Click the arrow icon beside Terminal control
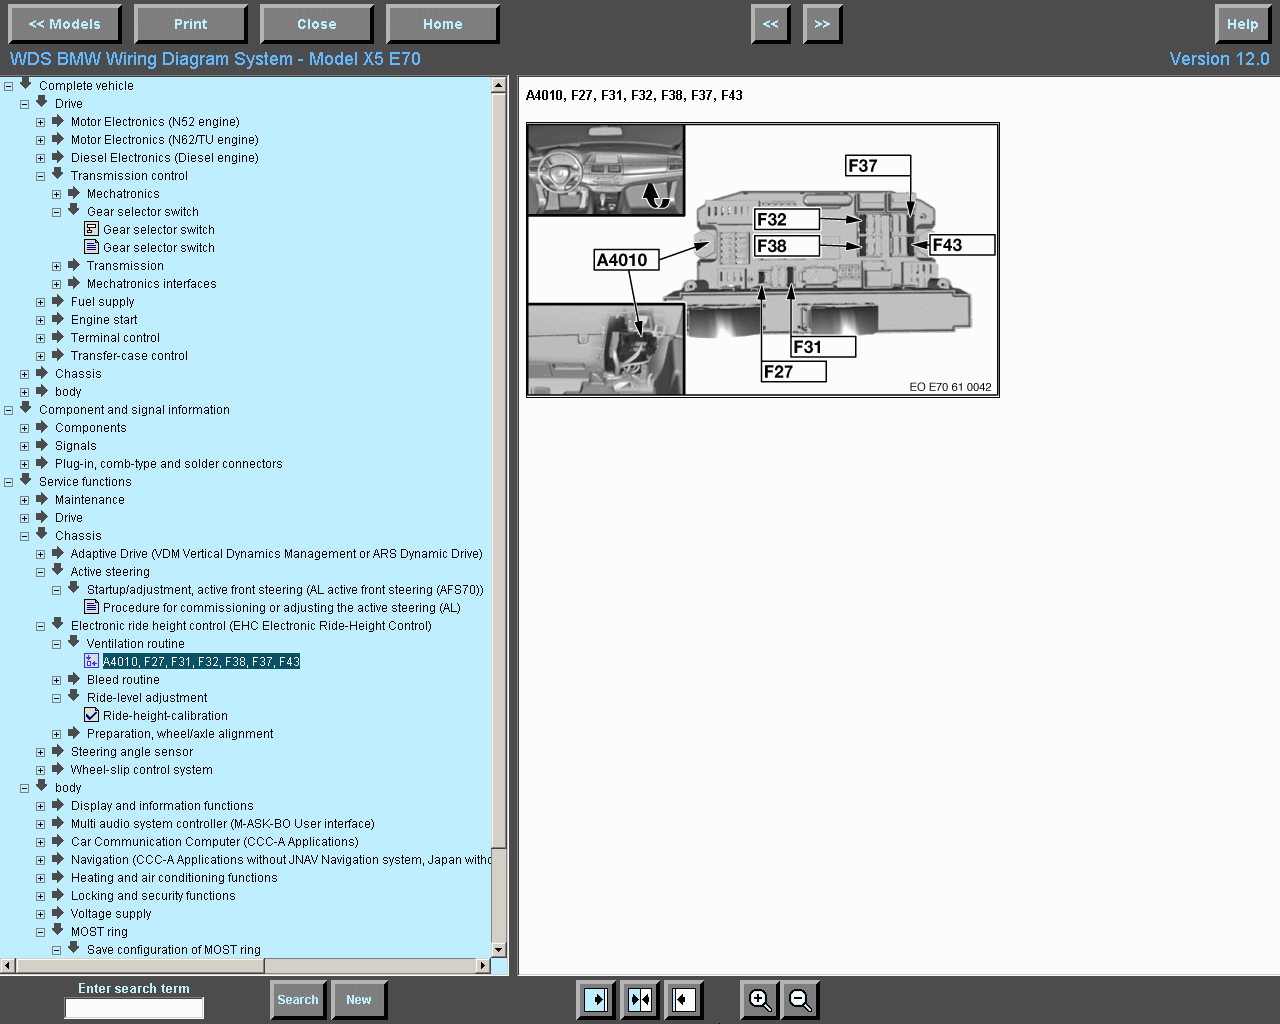Viewport: 1280px width, 1024px height. tap(58, 337)
